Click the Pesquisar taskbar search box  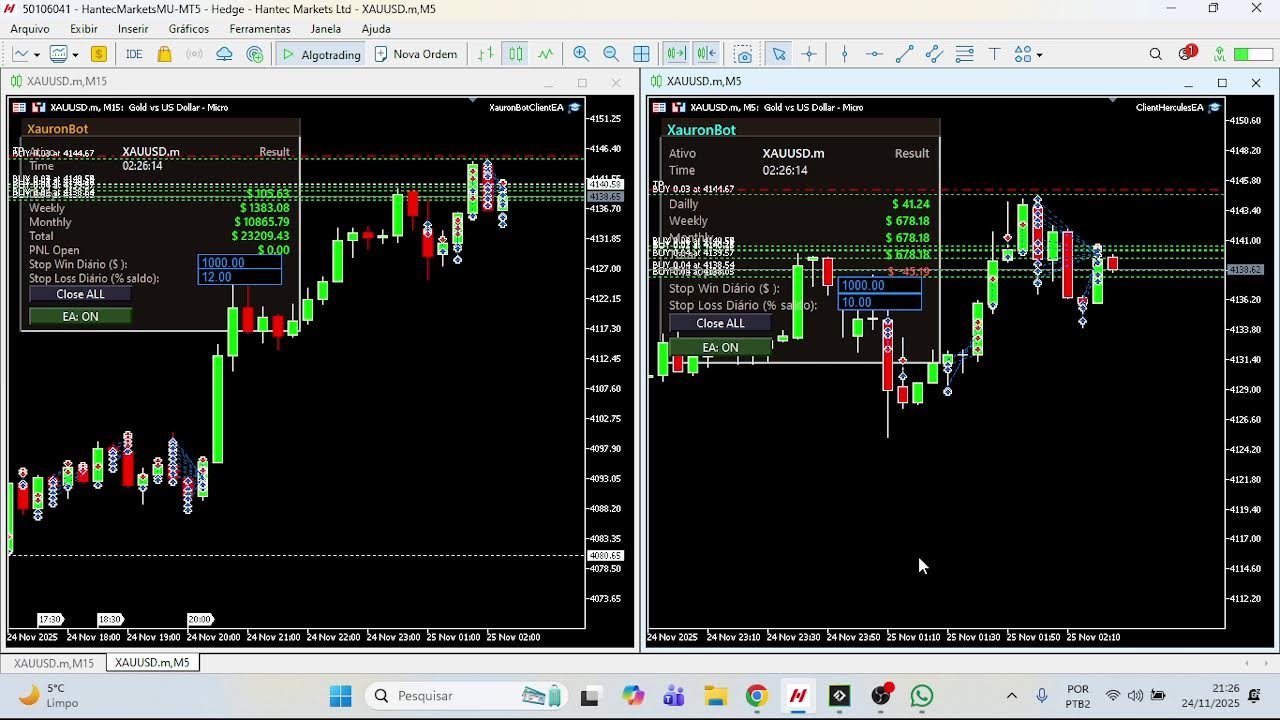tap(467, 695)
